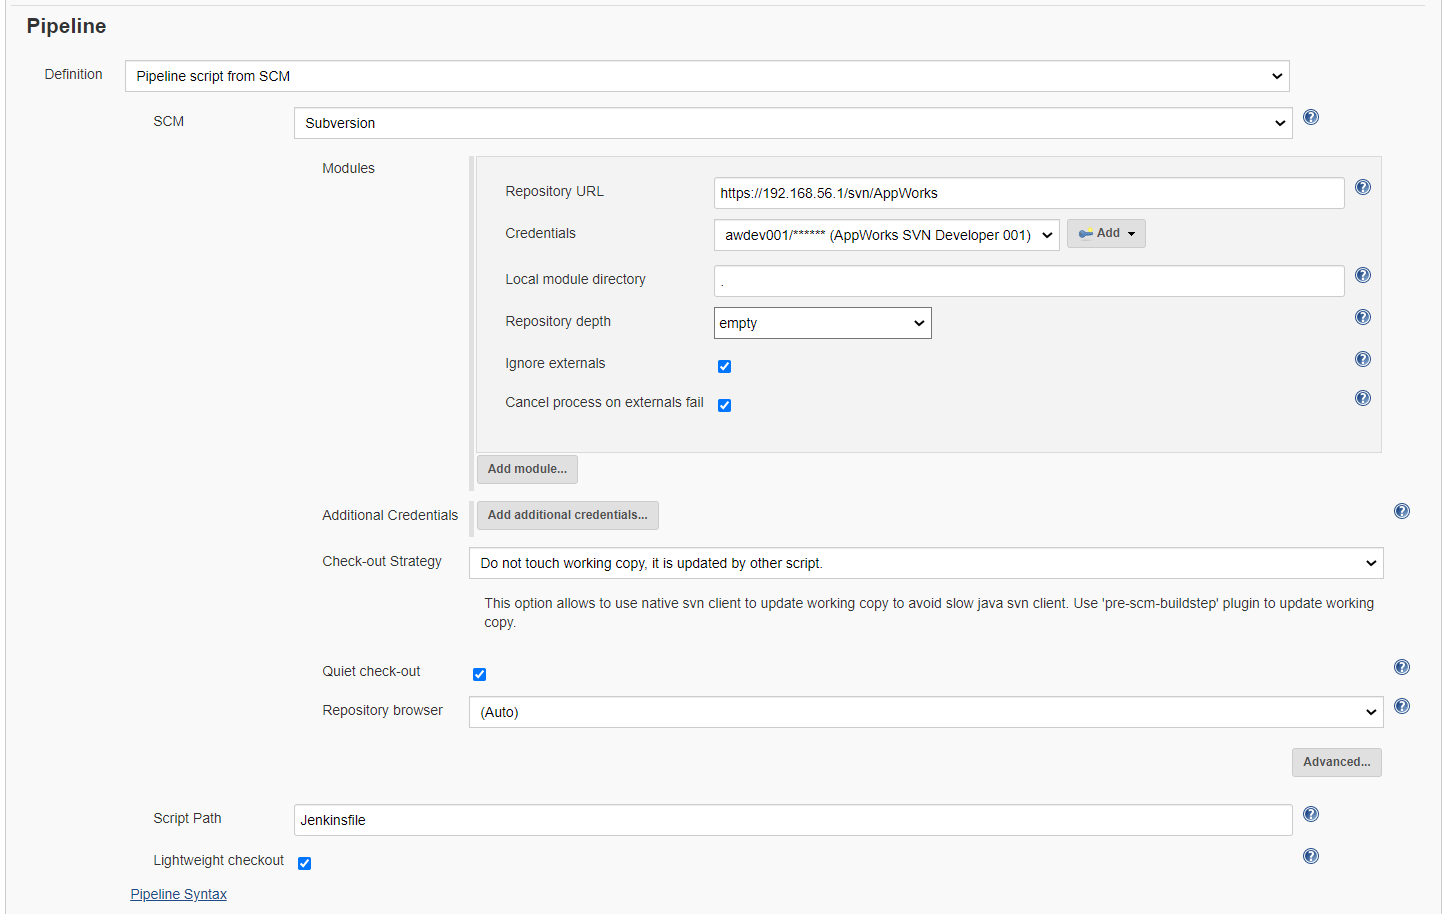This screenshot has width=1446, height=914.
Task: Uncheck the Ignore externals checkbox
Action: (724, 367)
